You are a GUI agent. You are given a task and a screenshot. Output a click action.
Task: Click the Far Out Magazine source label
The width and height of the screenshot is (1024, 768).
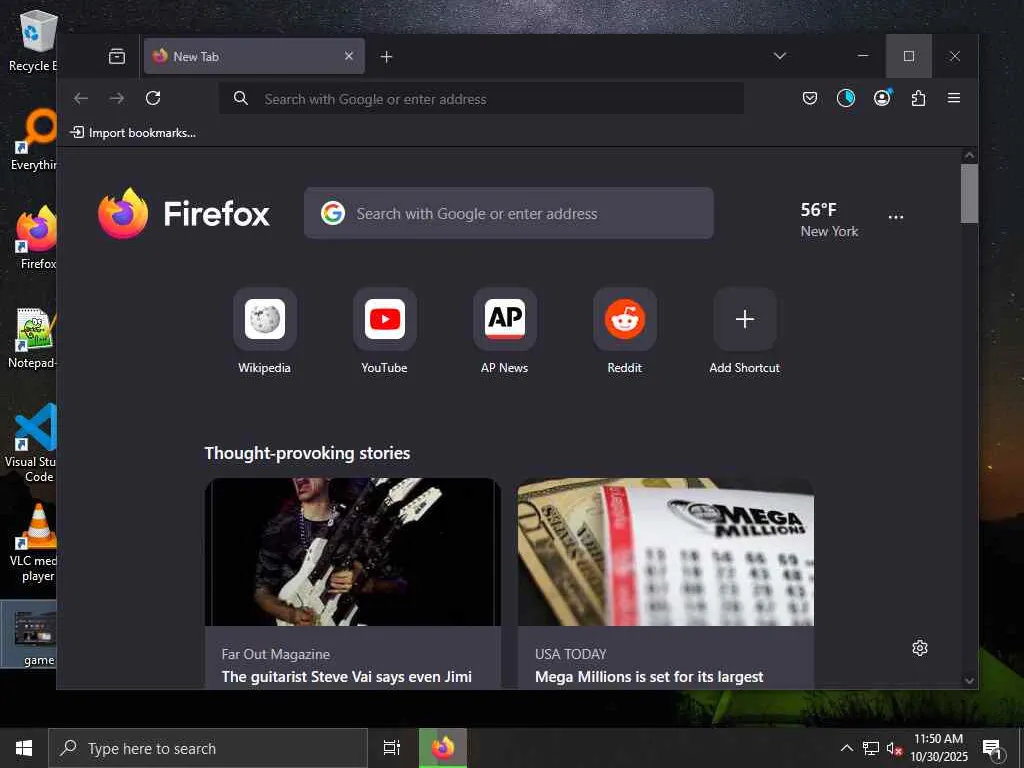coord(276,654)
